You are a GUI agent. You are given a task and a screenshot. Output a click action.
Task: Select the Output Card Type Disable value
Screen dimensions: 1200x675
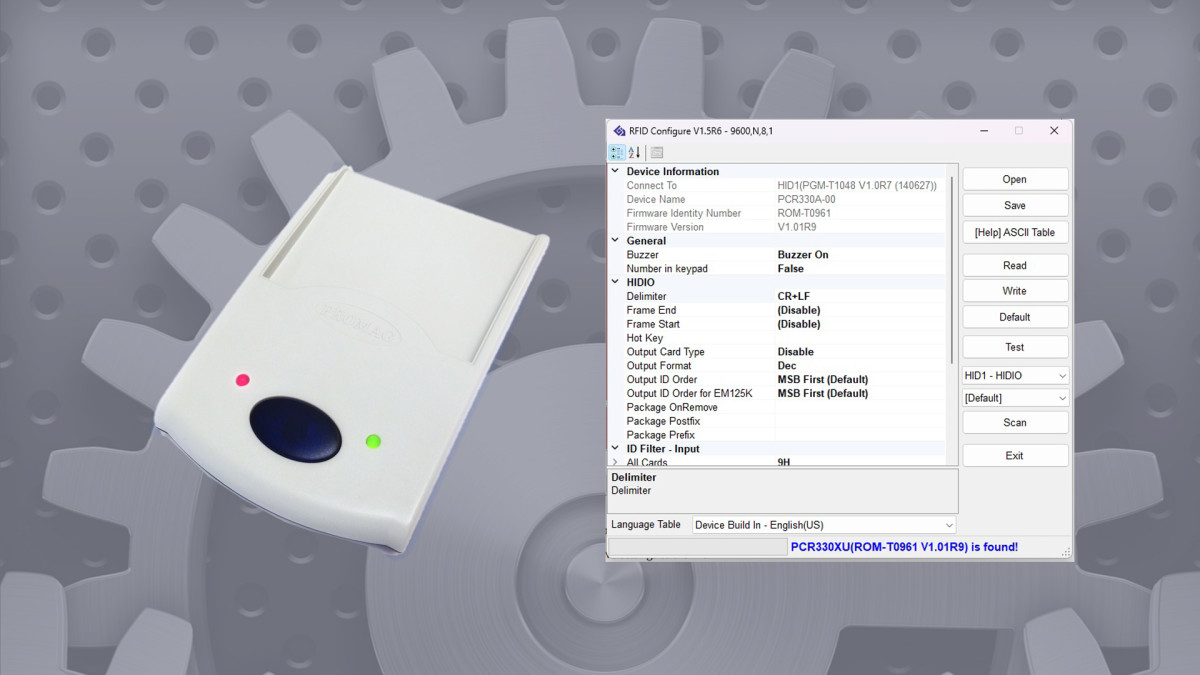tap(858, 352)
